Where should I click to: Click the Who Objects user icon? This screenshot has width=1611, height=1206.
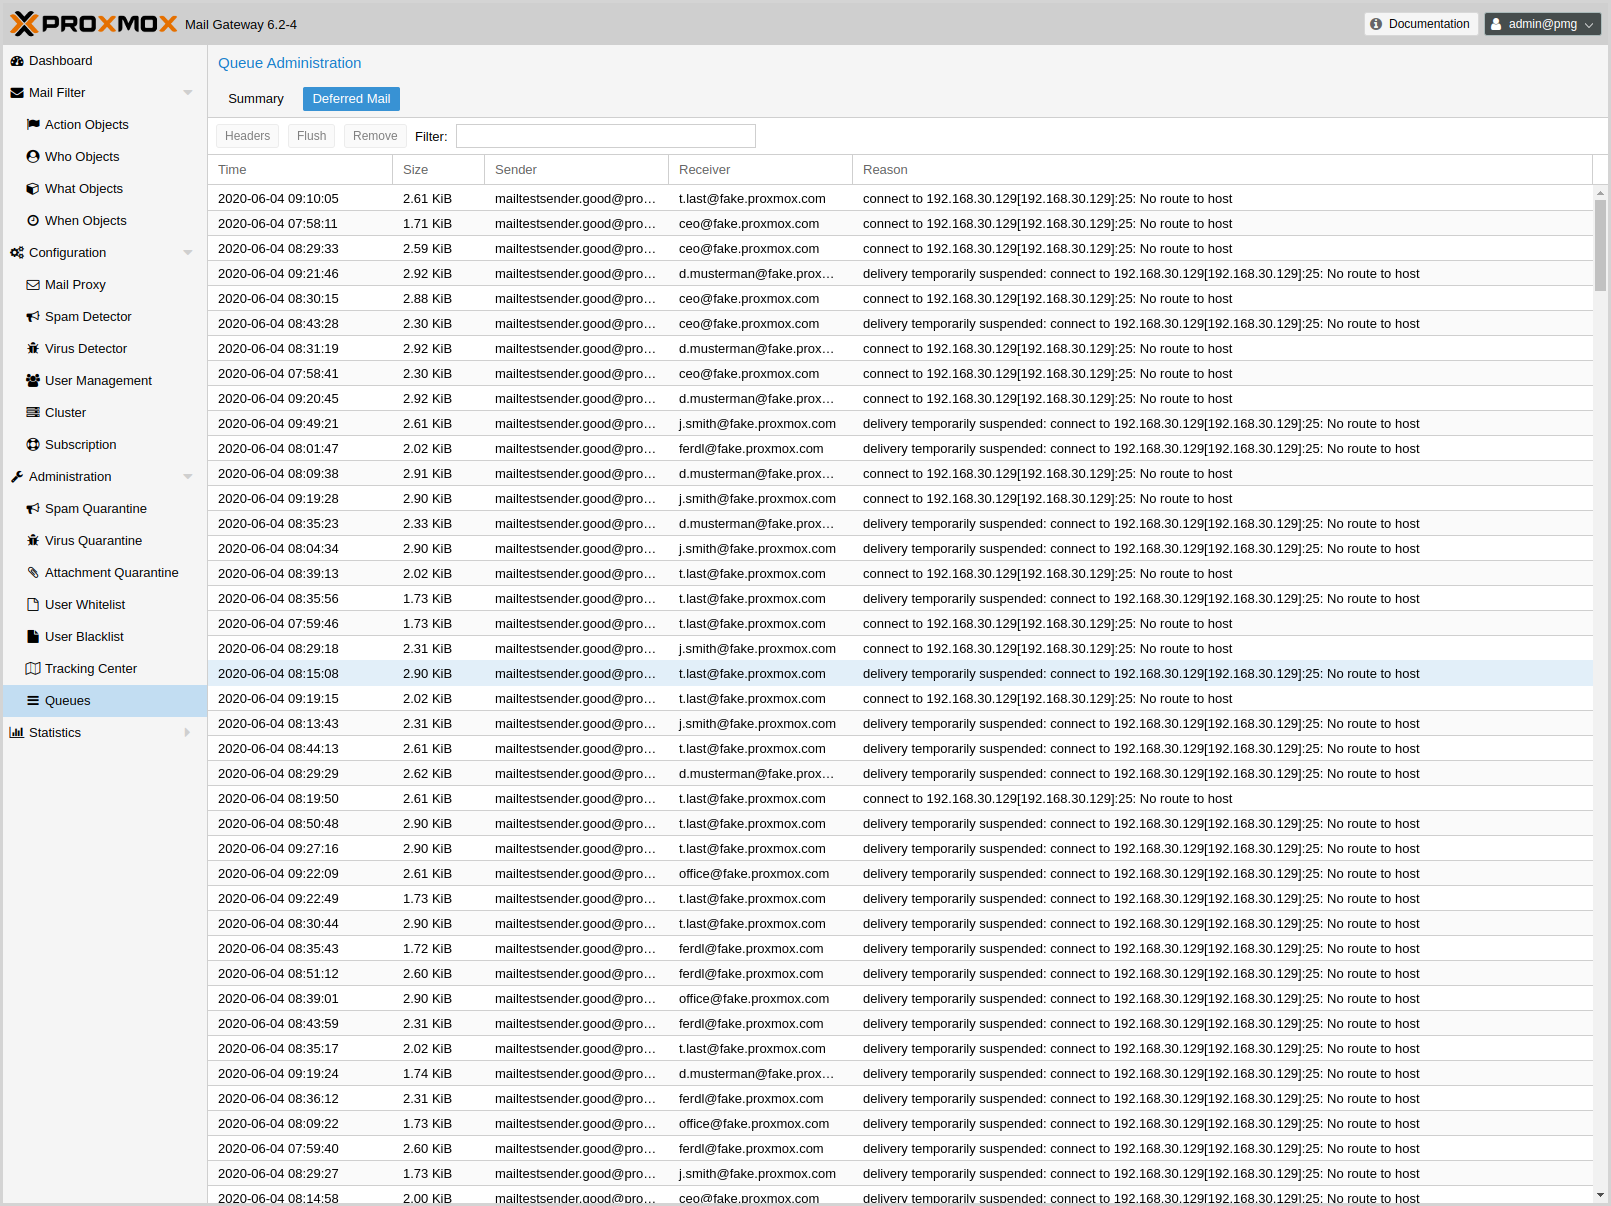(x=33, y=157)
